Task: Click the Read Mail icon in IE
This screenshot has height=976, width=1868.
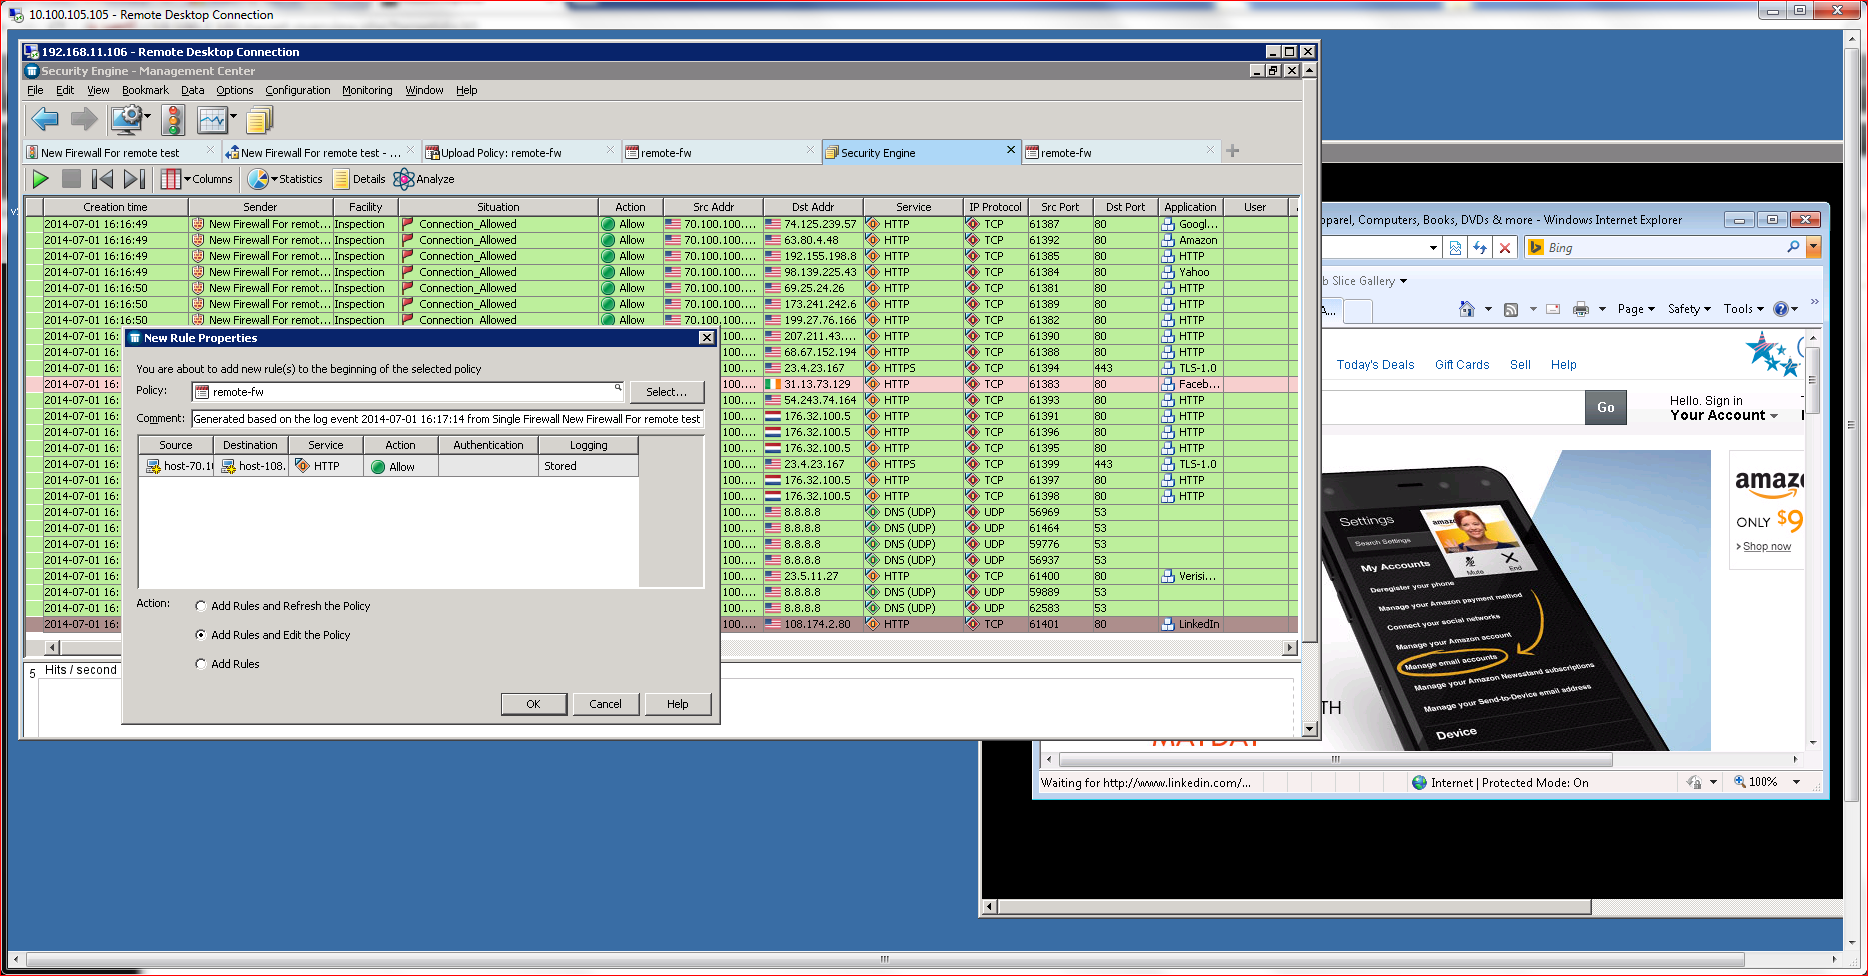Action: [1553, 309]
